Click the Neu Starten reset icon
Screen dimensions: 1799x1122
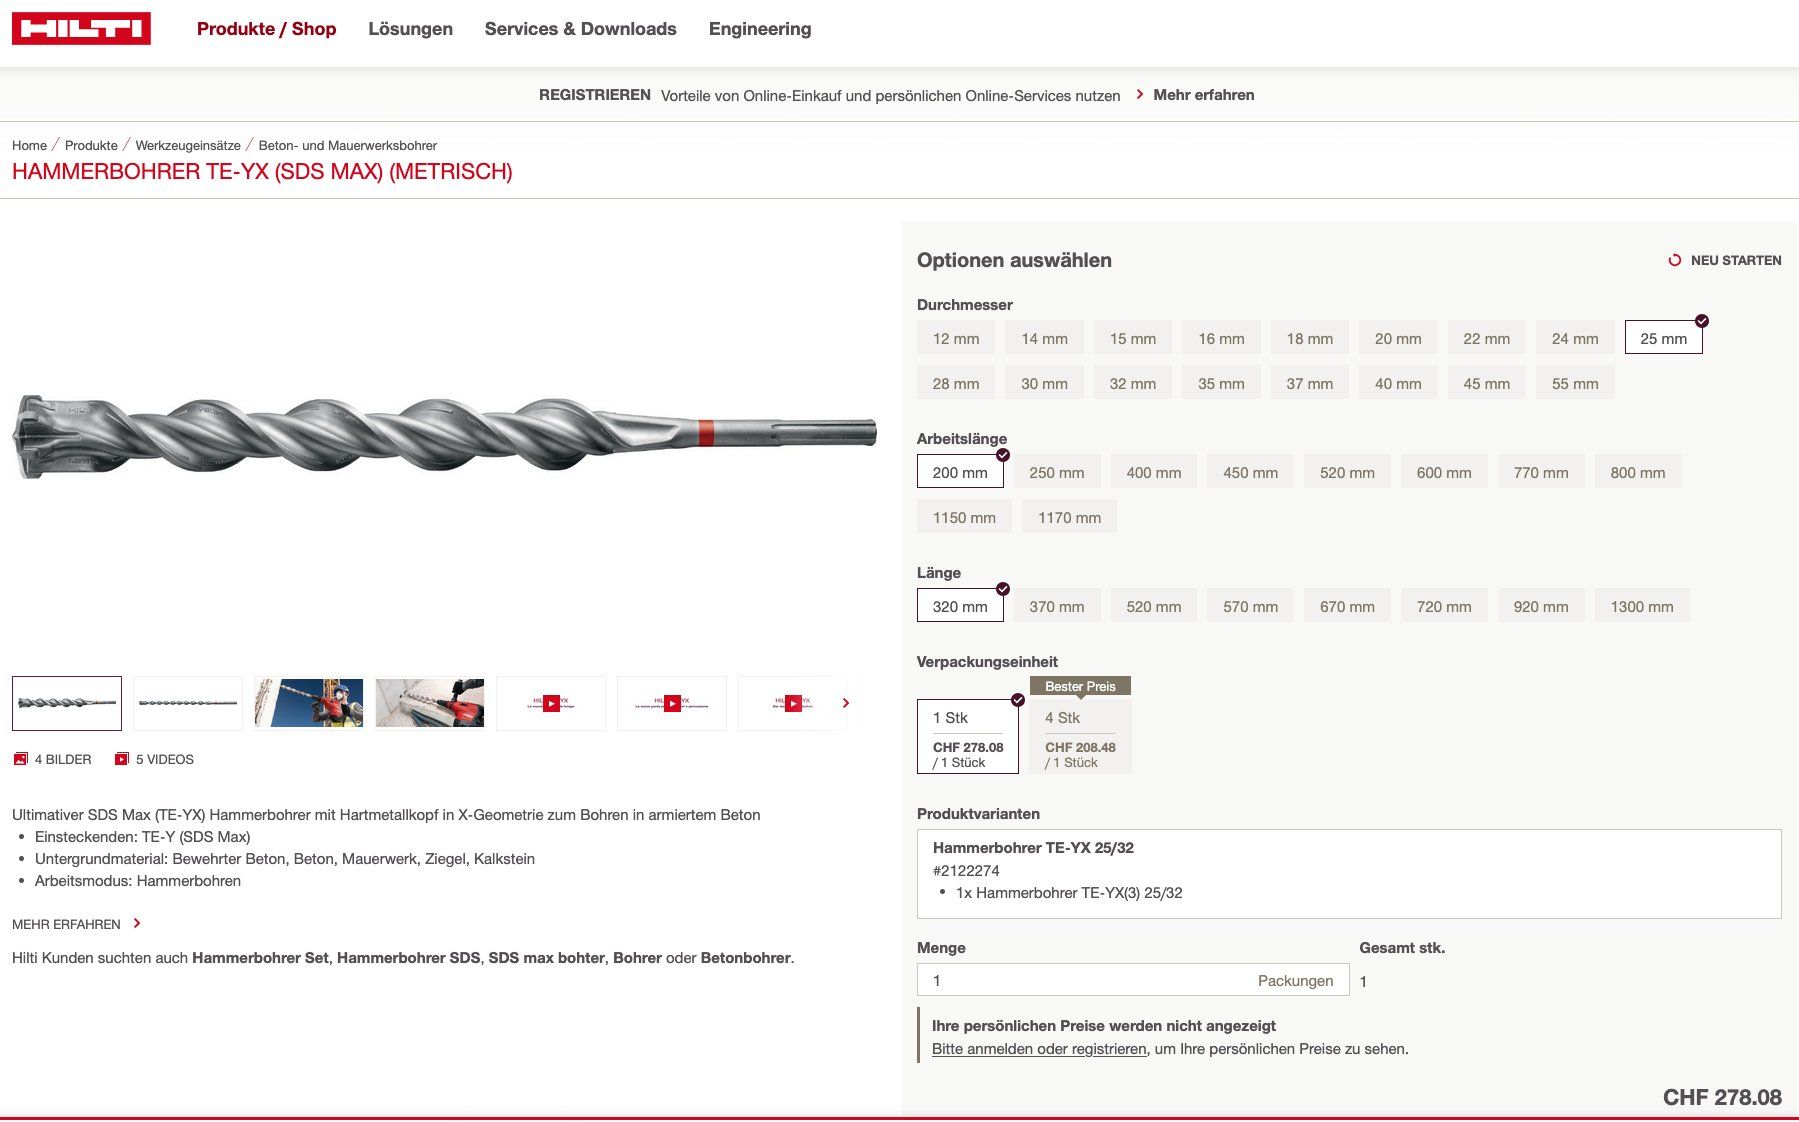[1674, 260]
